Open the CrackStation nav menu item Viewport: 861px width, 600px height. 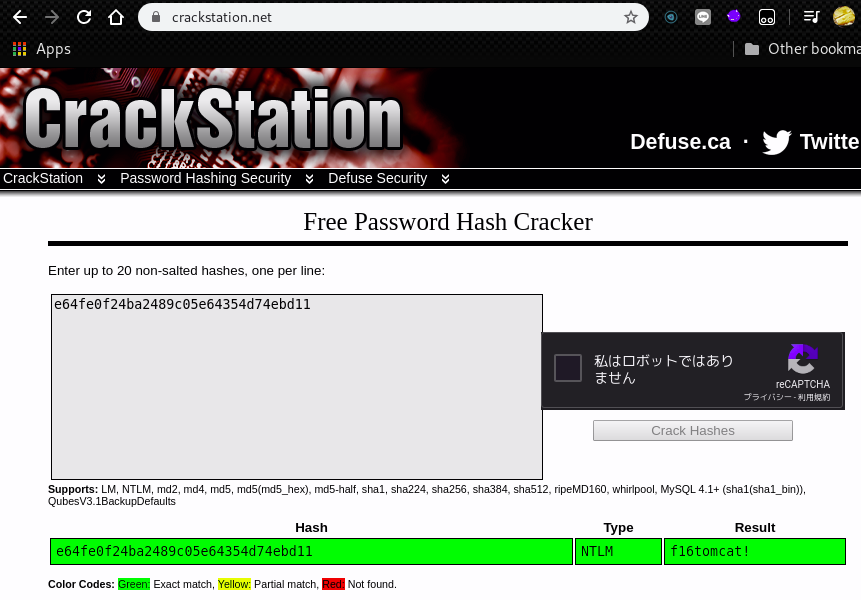43,178
